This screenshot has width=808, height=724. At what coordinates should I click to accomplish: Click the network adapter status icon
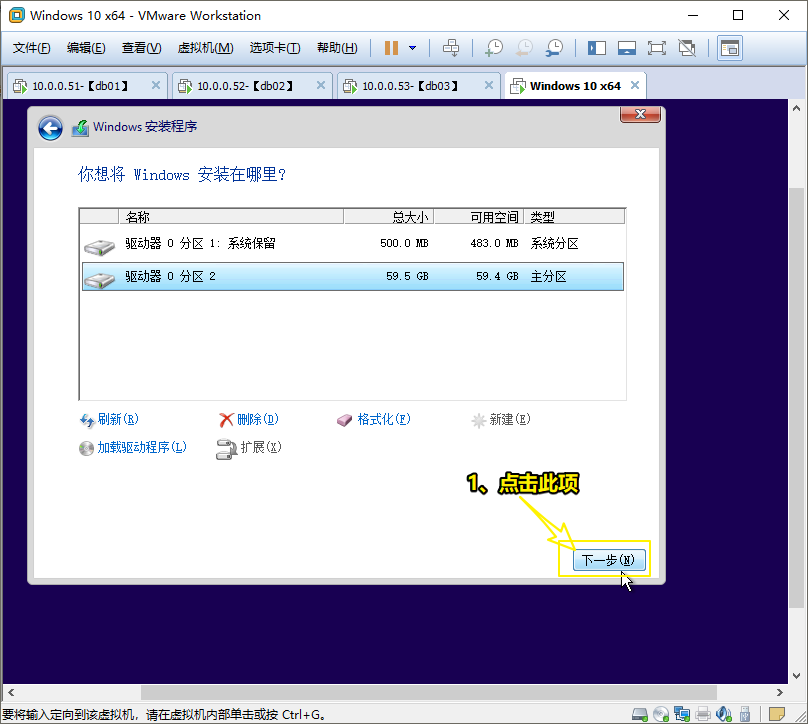(682, 714)
